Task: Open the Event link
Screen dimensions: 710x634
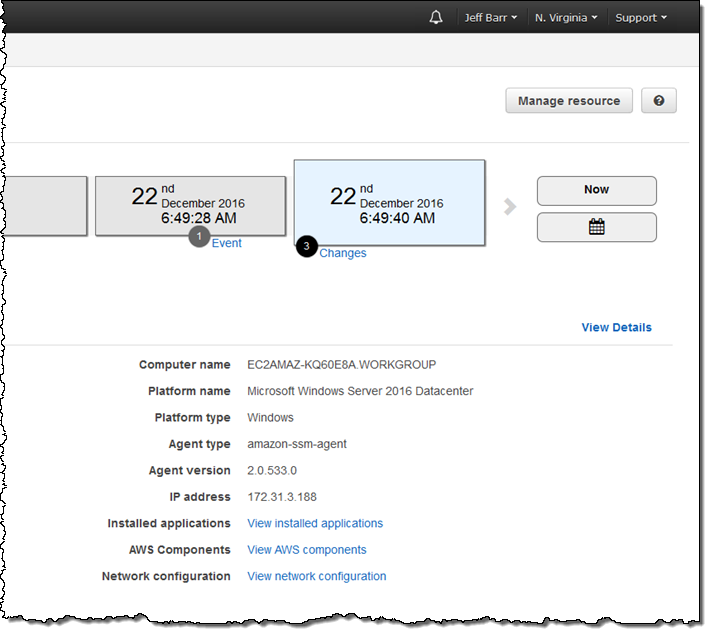Action: [x=226, y=243]
